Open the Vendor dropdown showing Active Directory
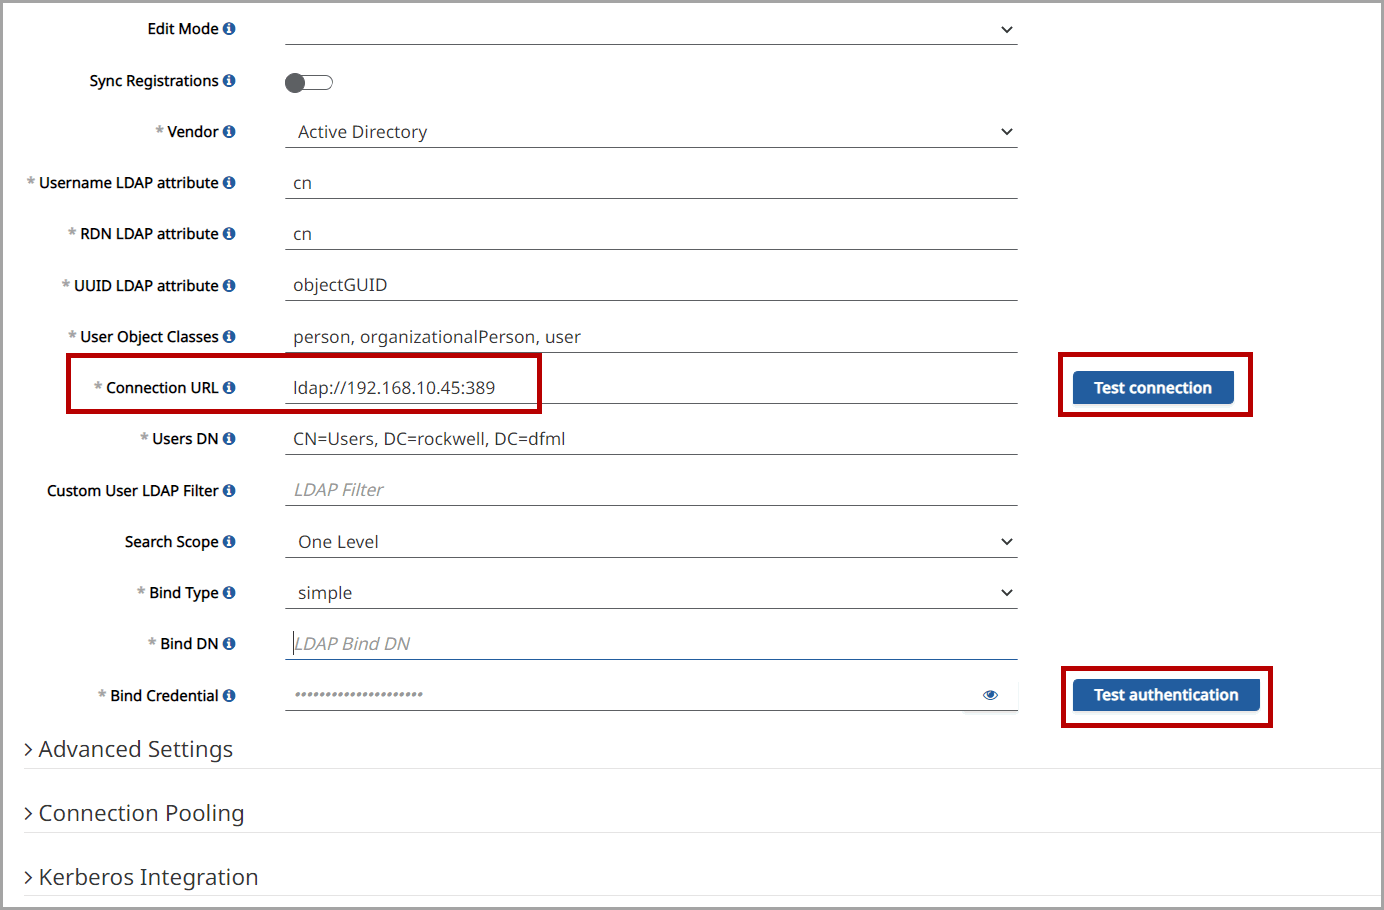Image resolution: width=1384 pixels, height=910 pixels. [650, 132]
